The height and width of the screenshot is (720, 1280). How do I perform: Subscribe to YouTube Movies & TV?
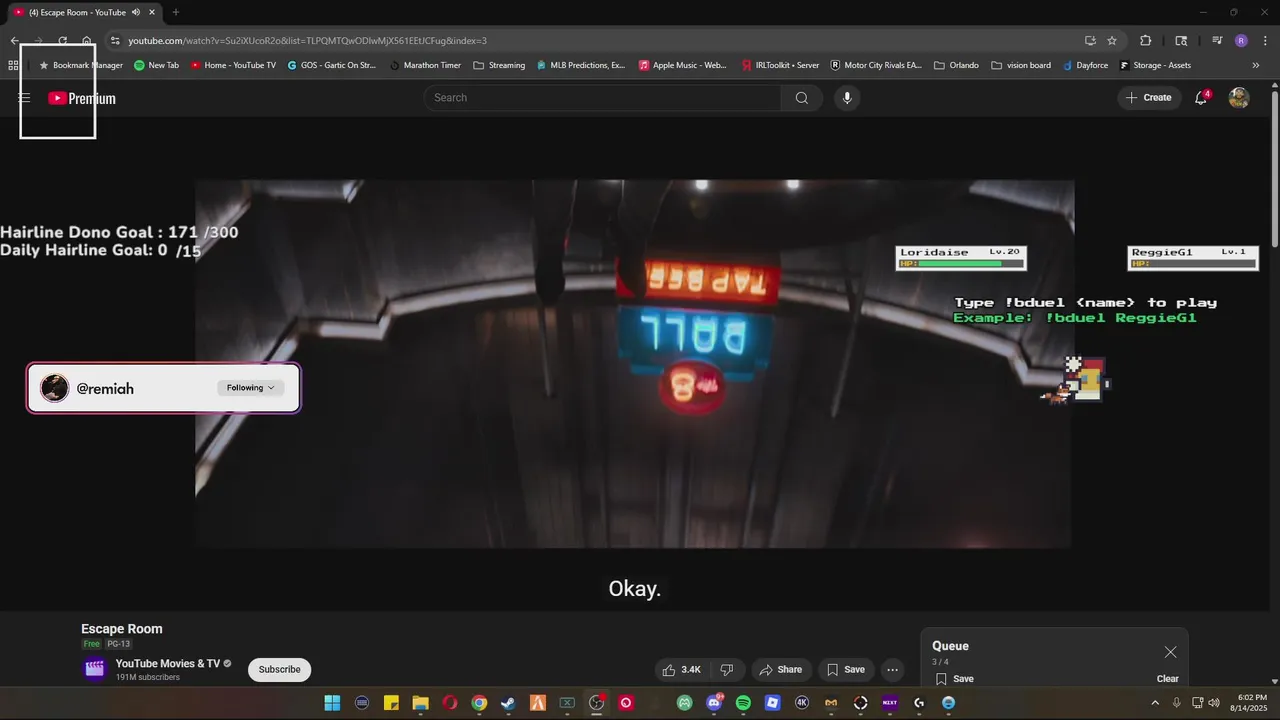(279, 670)
